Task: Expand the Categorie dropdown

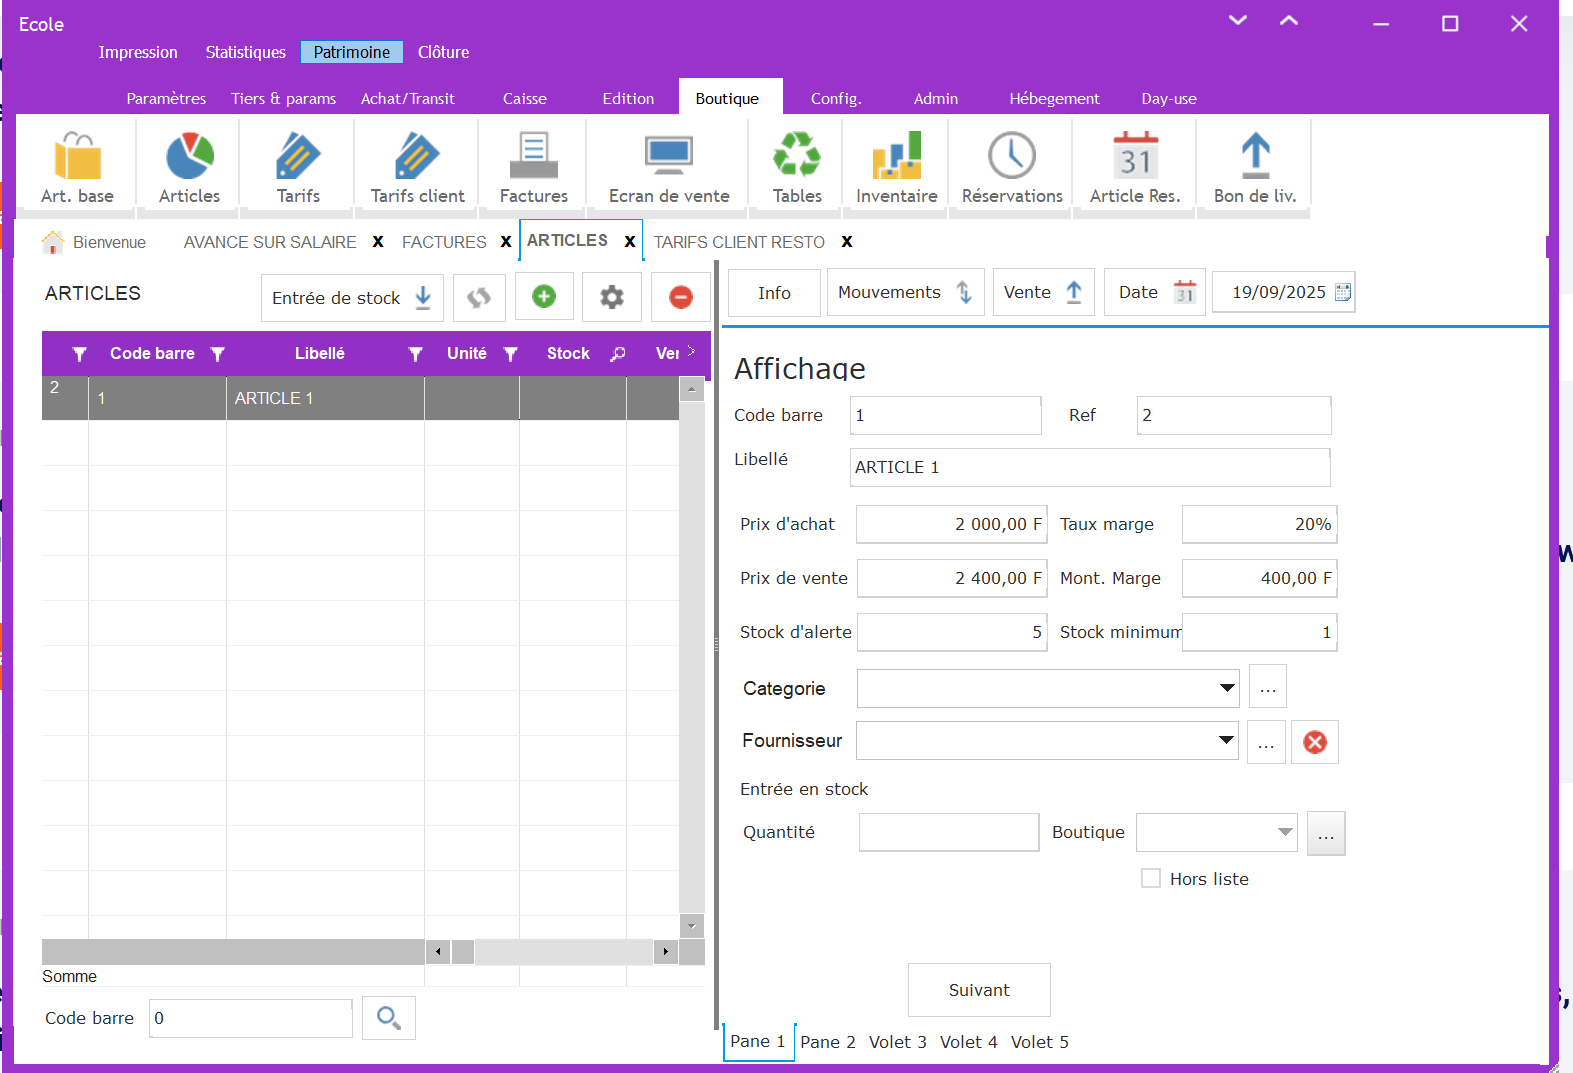Action: 1226,688
